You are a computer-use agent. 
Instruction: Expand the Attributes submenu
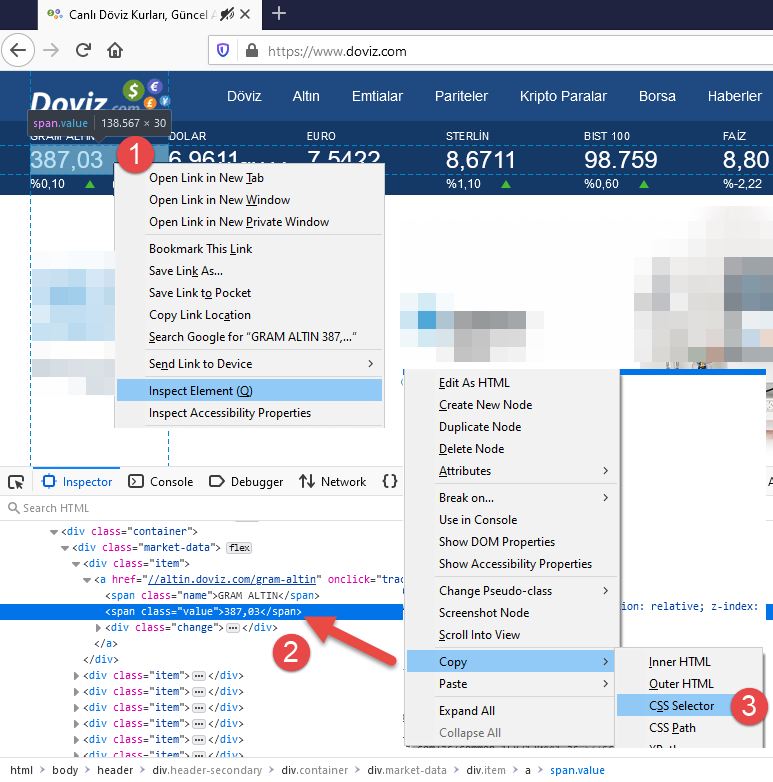point(512,470)
